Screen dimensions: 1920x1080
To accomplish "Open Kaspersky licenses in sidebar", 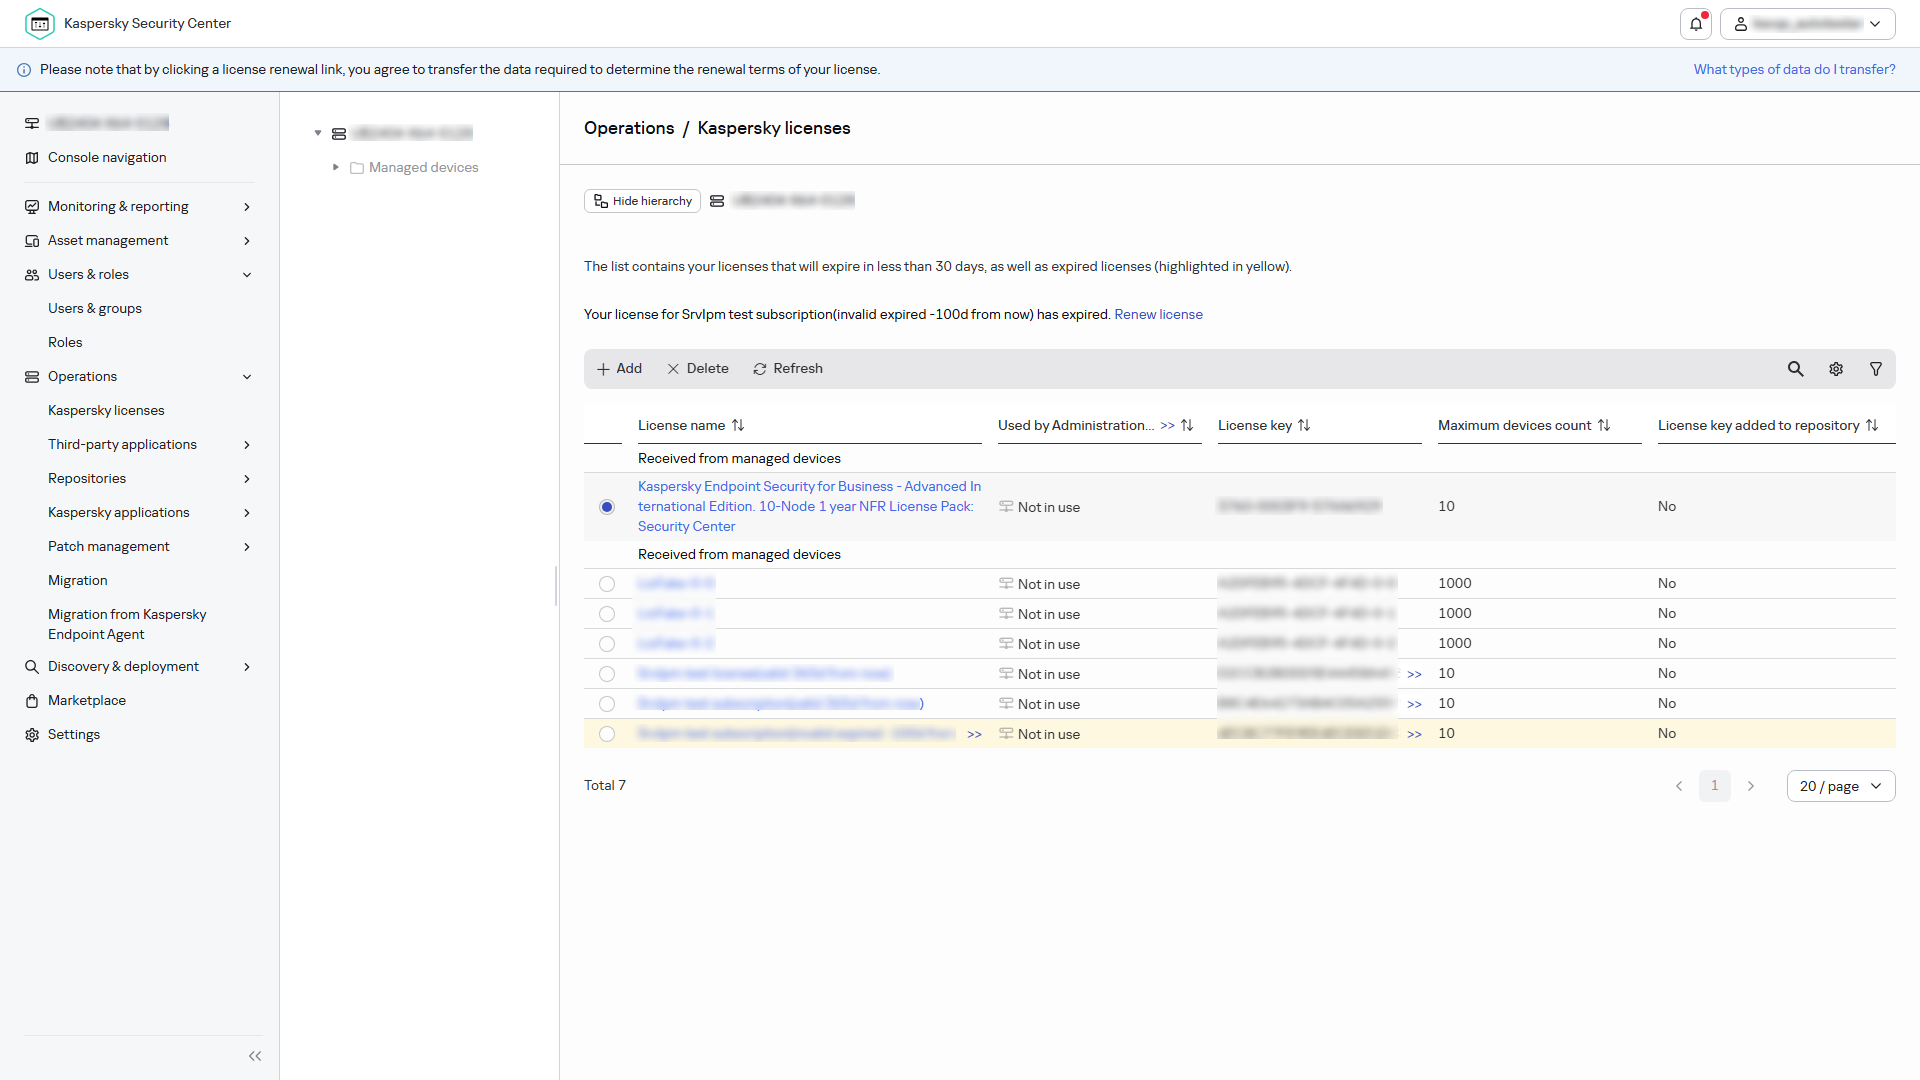I will [106, 411].
